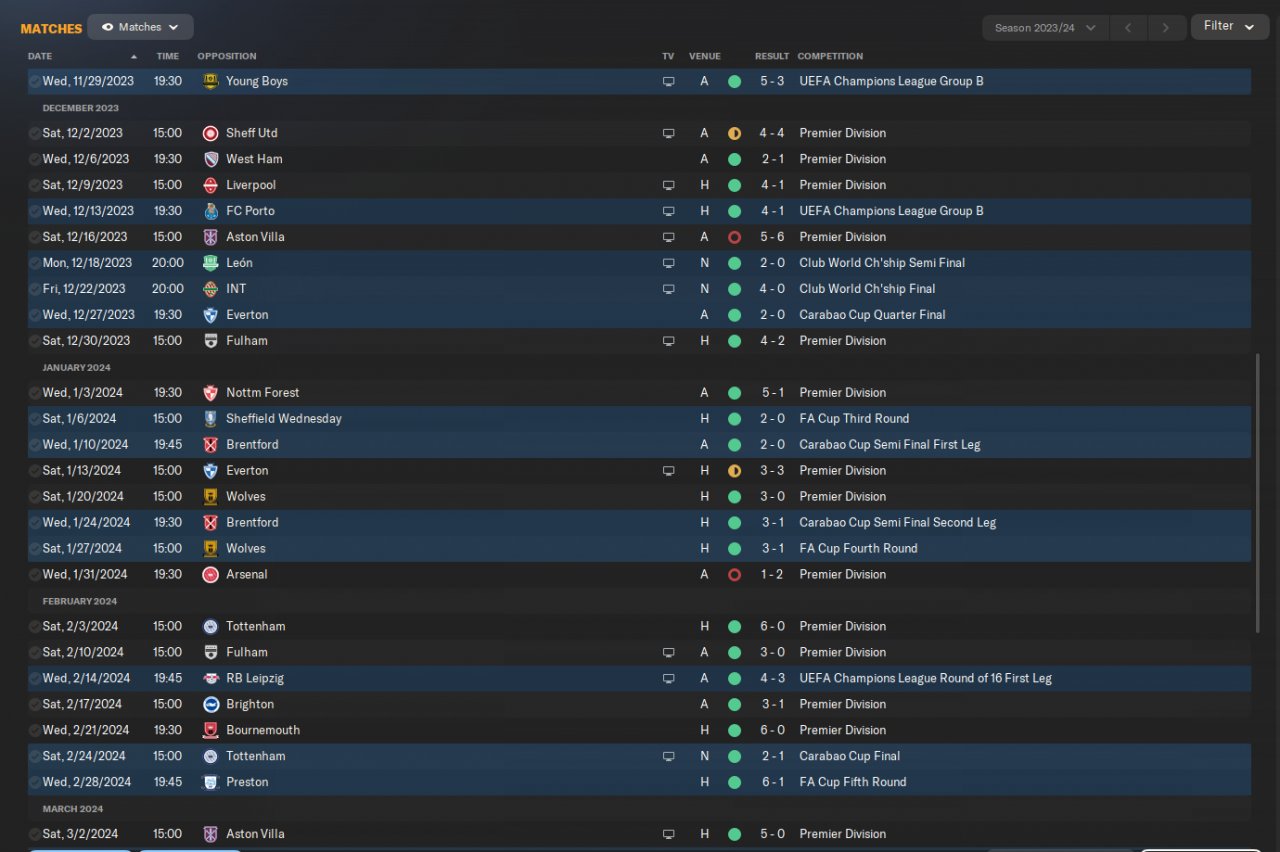Click the Arsenal club badge icon
This screenshot has width=1280, height=852.
tap(210, 574)
